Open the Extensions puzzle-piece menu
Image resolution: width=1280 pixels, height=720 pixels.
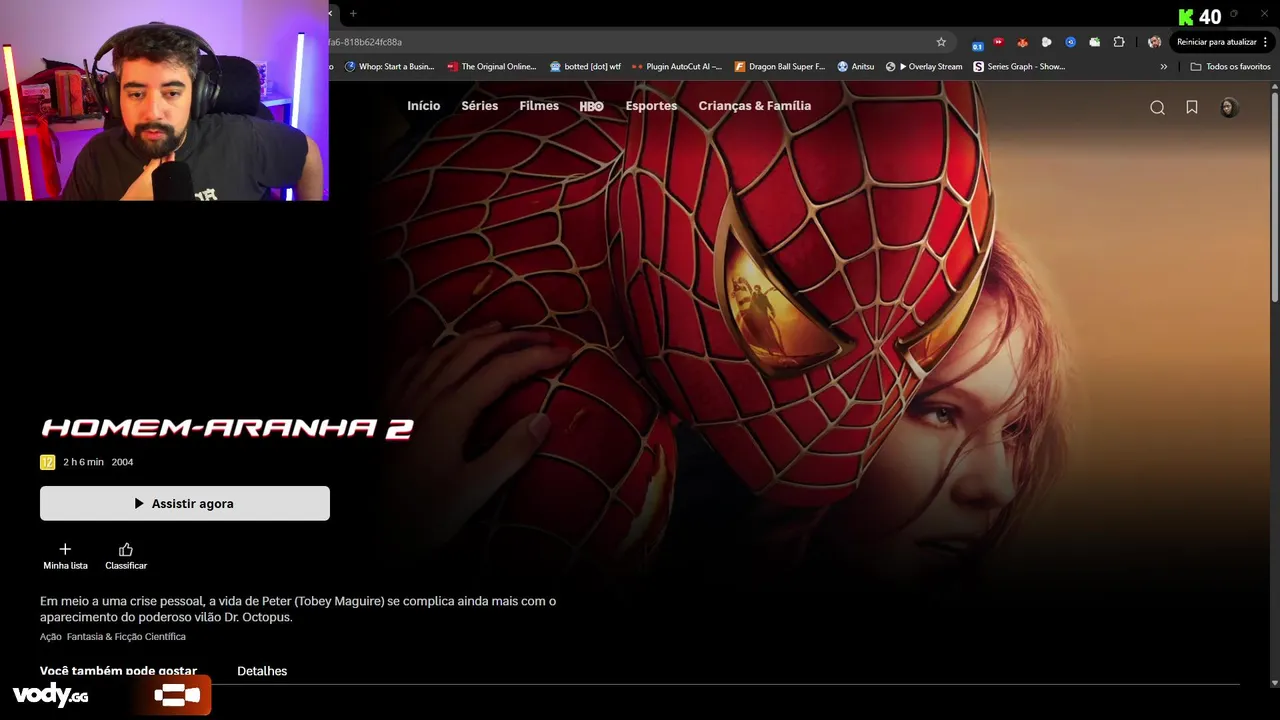point(1119,42)
